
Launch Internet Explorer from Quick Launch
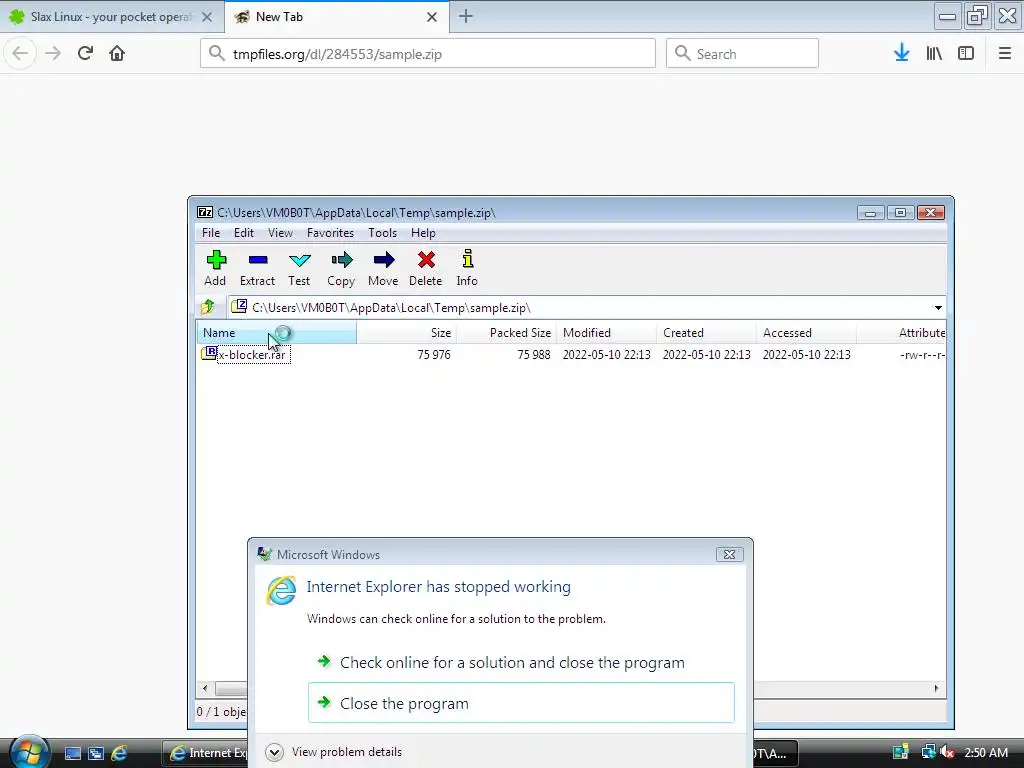(119, 753)
